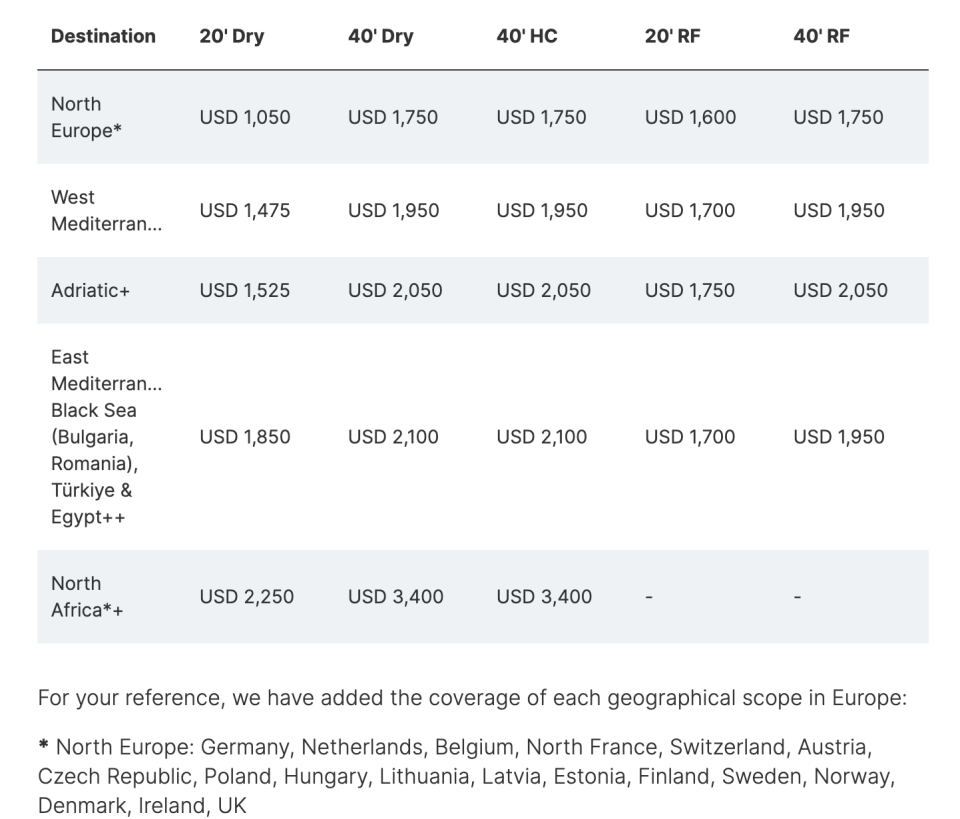Screen dimensions: 960x819
Task: Click the truncated West Mediterranean destination cell
Action: point(106,210)
